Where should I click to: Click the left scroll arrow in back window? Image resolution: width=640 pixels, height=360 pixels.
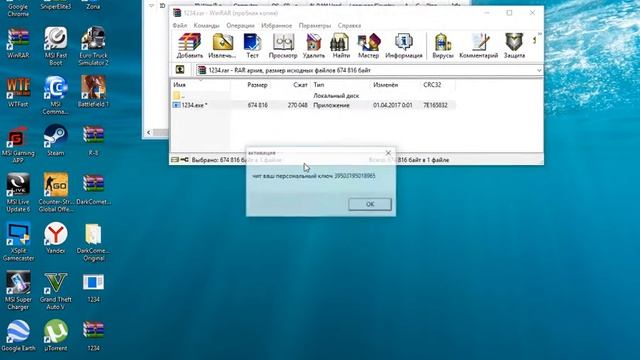pyautogui.click(x=149, y=132)
